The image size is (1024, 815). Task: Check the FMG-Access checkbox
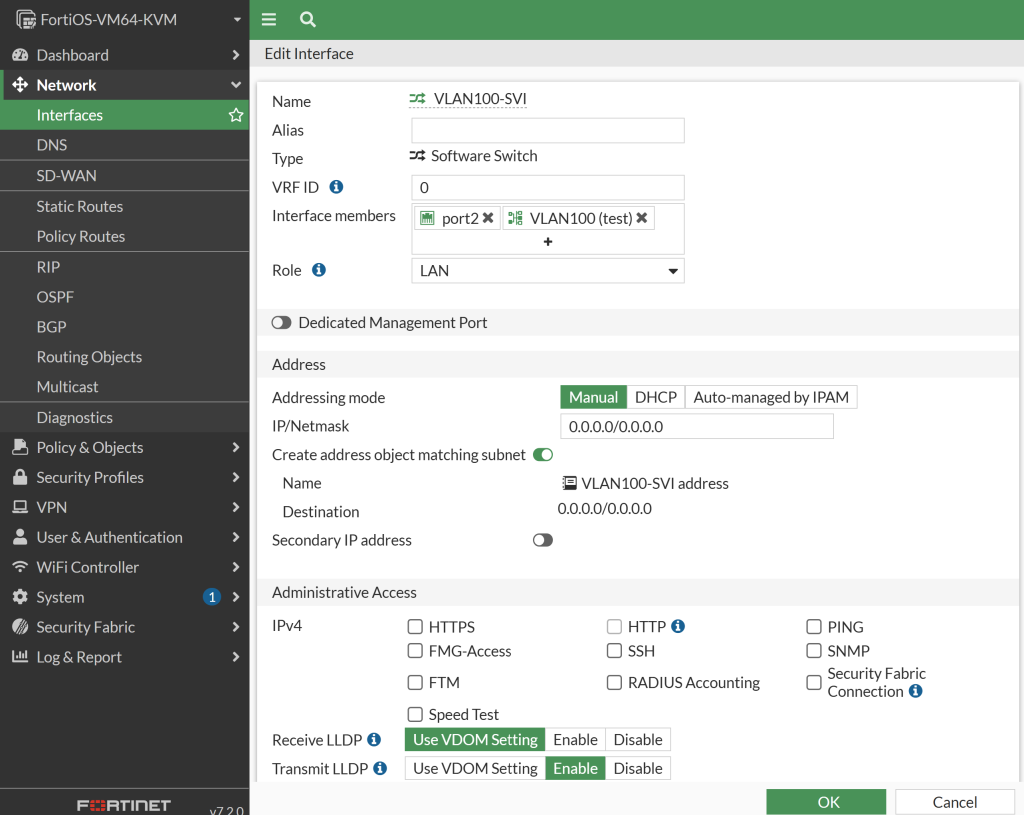(x=415, y=650)
